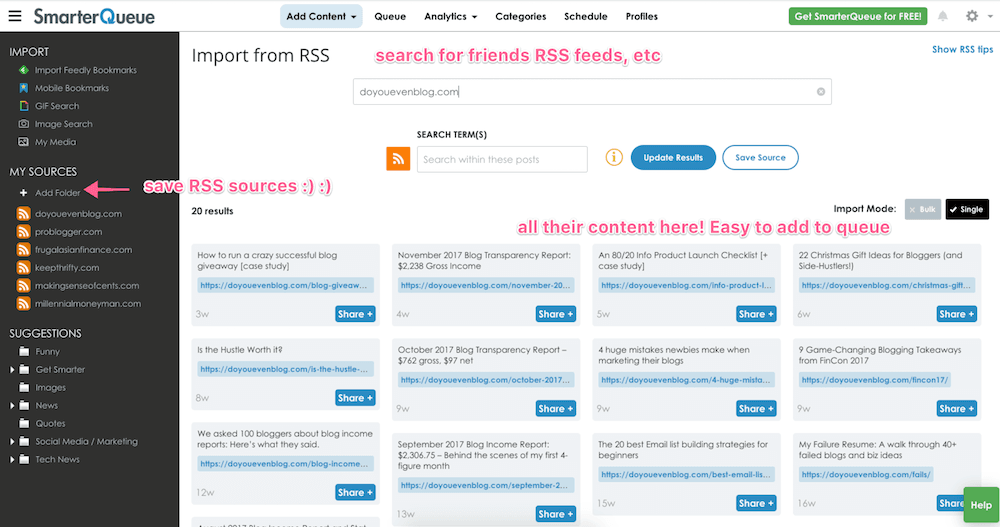
Task: Open the doyouevenblog.com/fails/ link
Action: [865, 475]
